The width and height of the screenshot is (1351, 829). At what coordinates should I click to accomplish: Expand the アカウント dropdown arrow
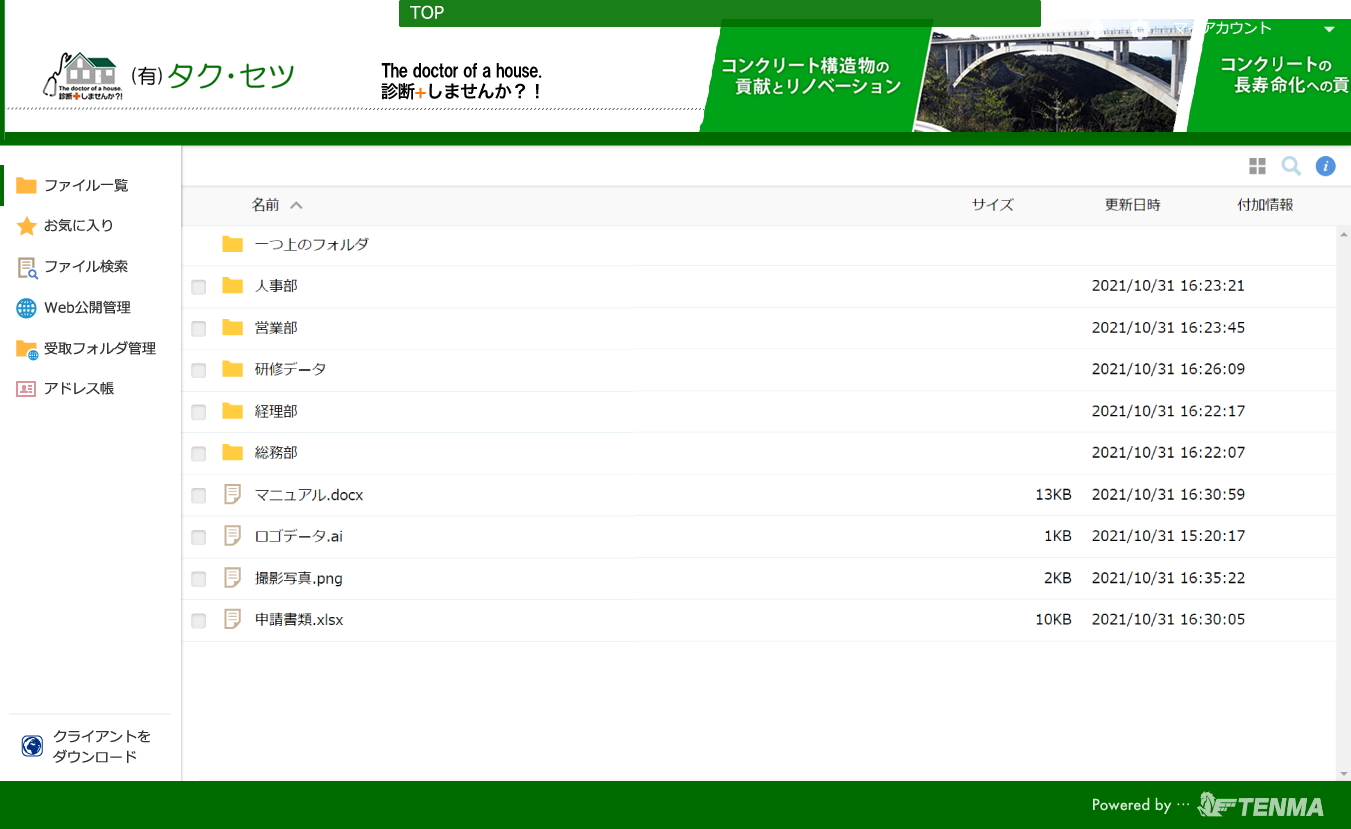coord(1329,30)
